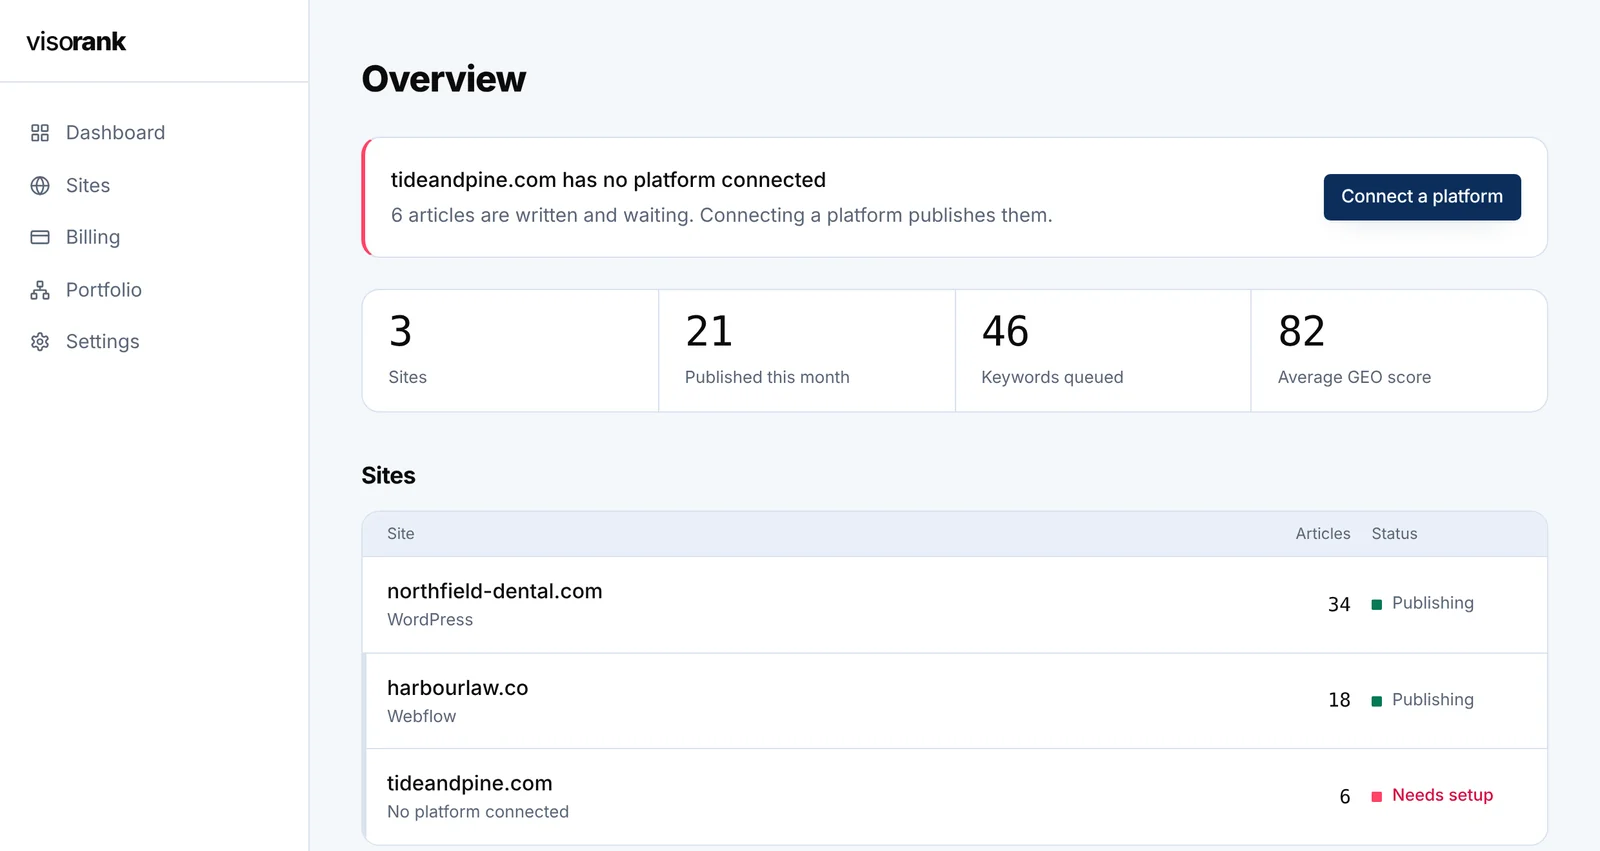Click the article count 34

click(x=1339, y=604)
